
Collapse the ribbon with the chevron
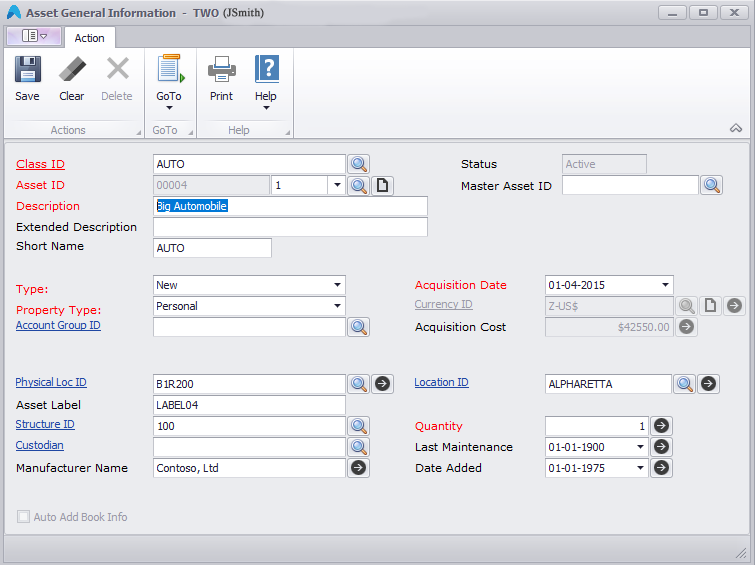[736, 128]
